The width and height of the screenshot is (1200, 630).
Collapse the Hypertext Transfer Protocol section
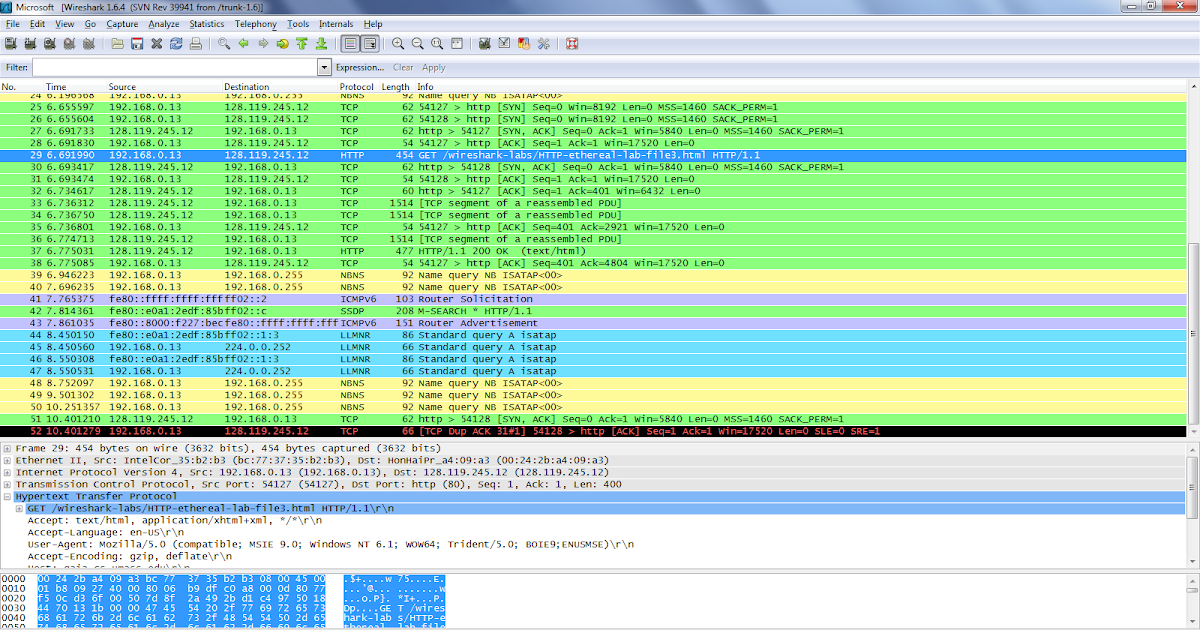pyautogui.click(x=7, y=496)
